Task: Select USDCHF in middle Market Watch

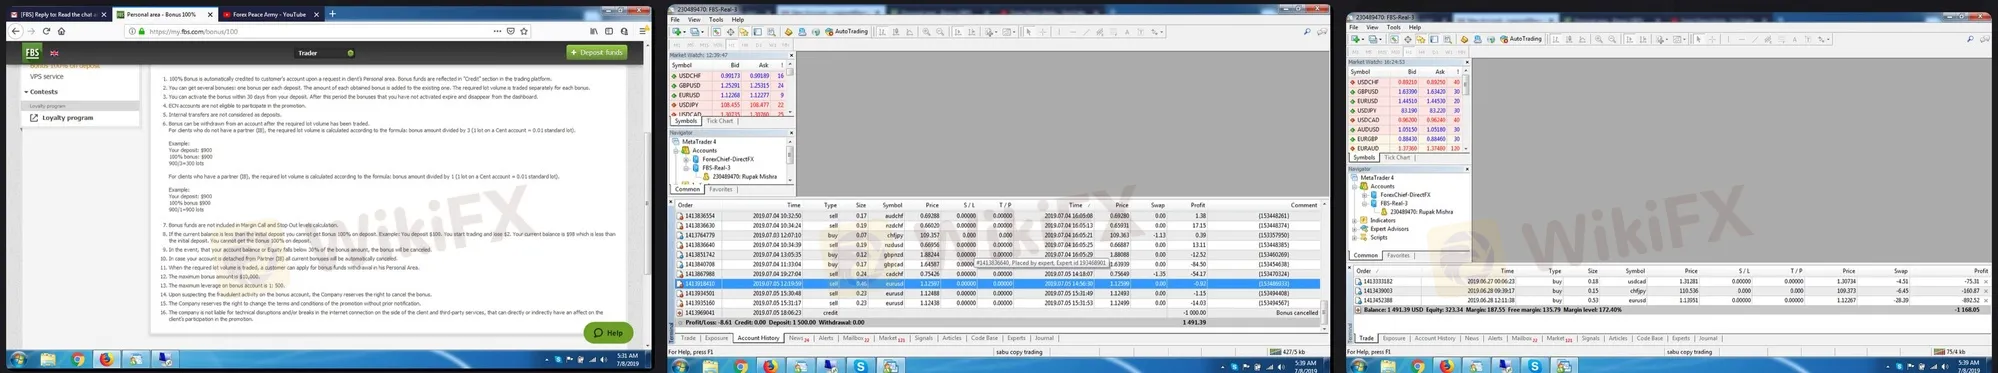Action: [727, 75]
